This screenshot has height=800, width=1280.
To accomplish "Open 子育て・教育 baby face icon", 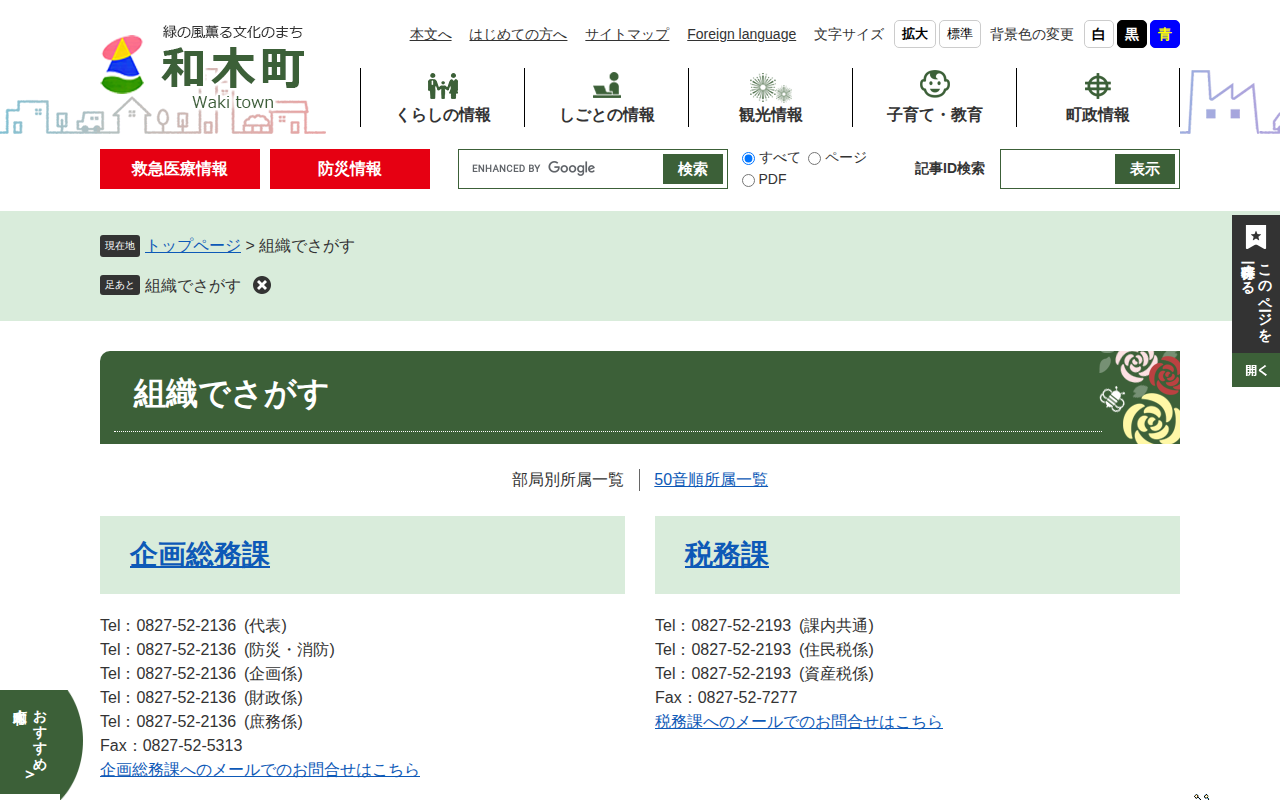I will tap(935, 84).
